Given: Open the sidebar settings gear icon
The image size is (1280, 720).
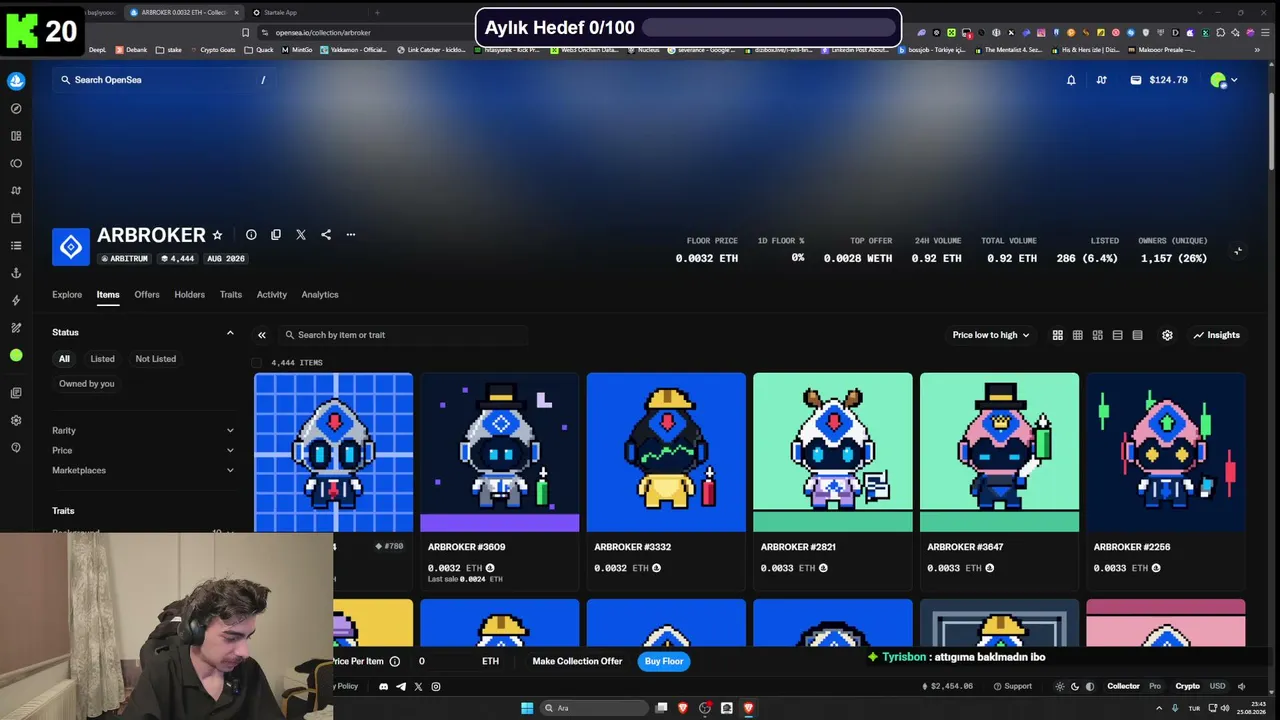Looking at the screenshot, I should click(x=16, y=420).
